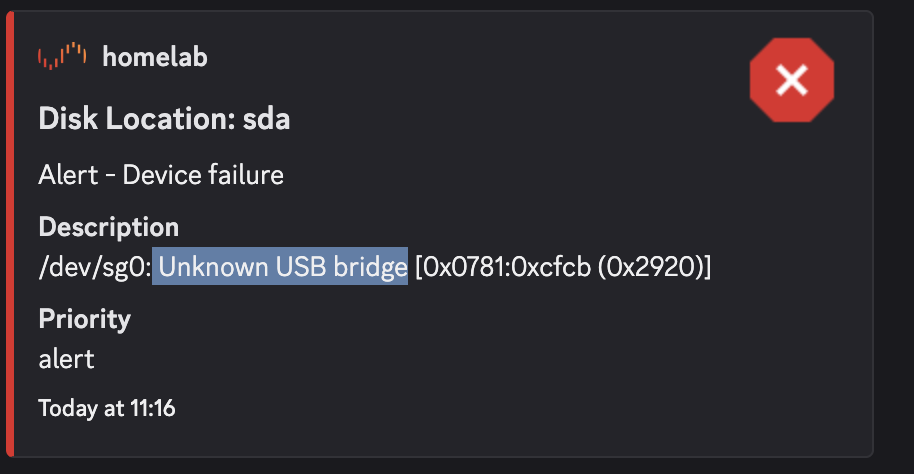
Task: Select the homelab author name
Action: click(x=154, y=57)
